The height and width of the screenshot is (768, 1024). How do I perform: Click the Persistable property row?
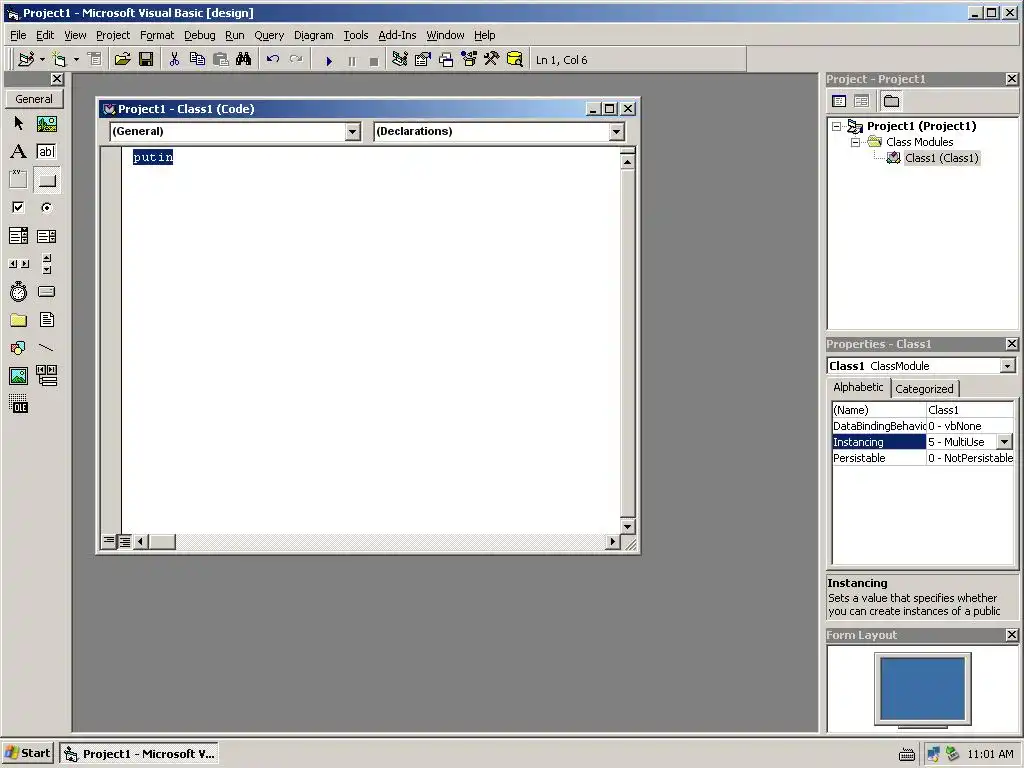(923, 458)
